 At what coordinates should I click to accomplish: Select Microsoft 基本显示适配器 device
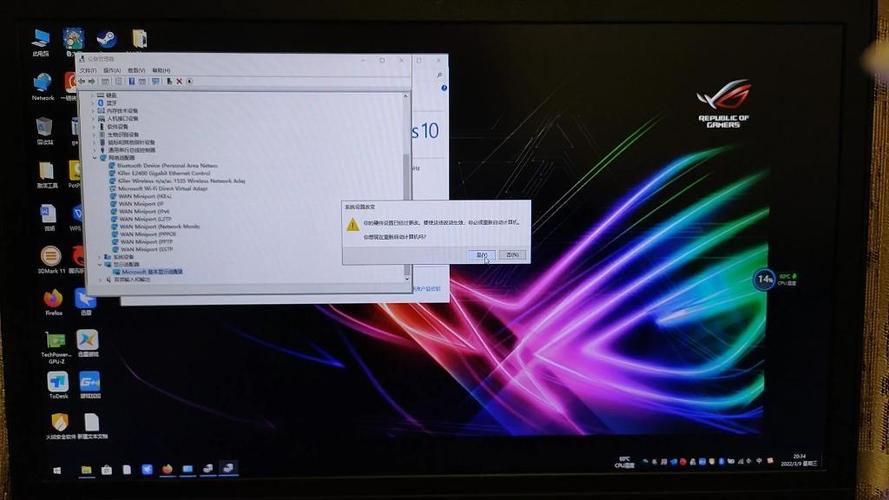(148, 272)
